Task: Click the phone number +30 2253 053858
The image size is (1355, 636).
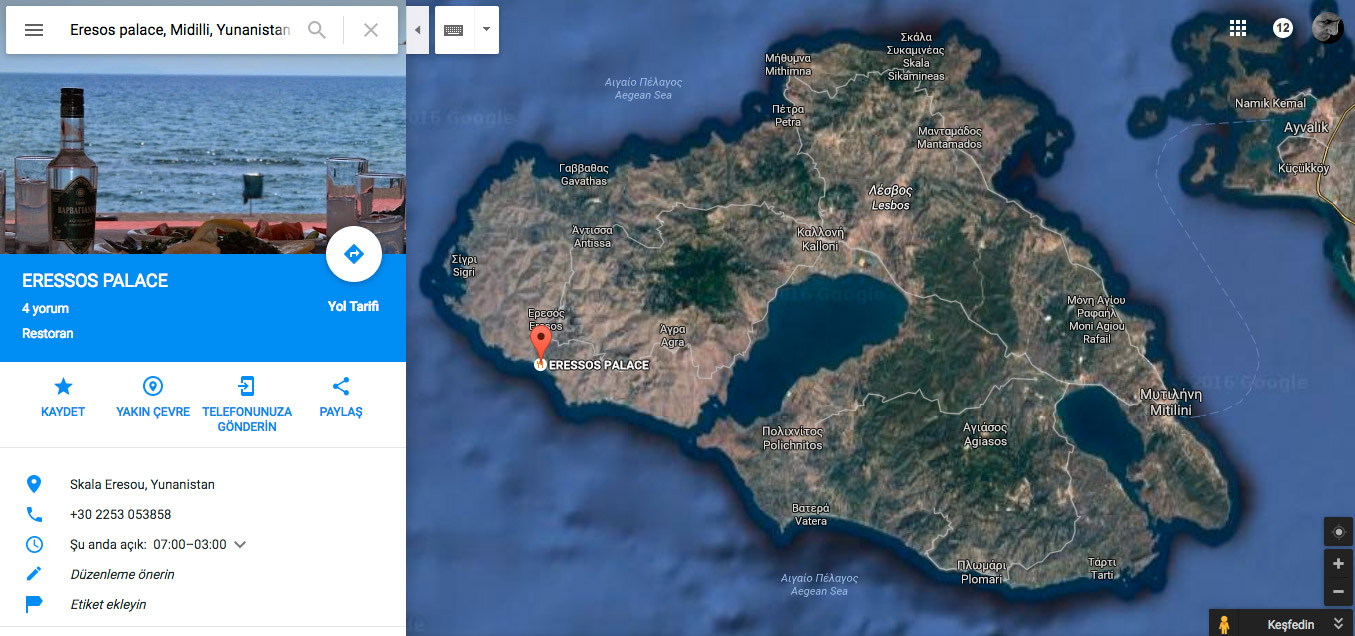Action: point(120,515)
